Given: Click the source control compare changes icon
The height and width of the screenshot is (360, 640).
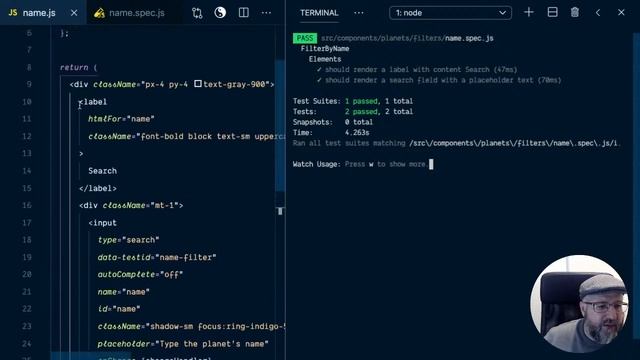Looking at the screenshot, I should 197,13.
